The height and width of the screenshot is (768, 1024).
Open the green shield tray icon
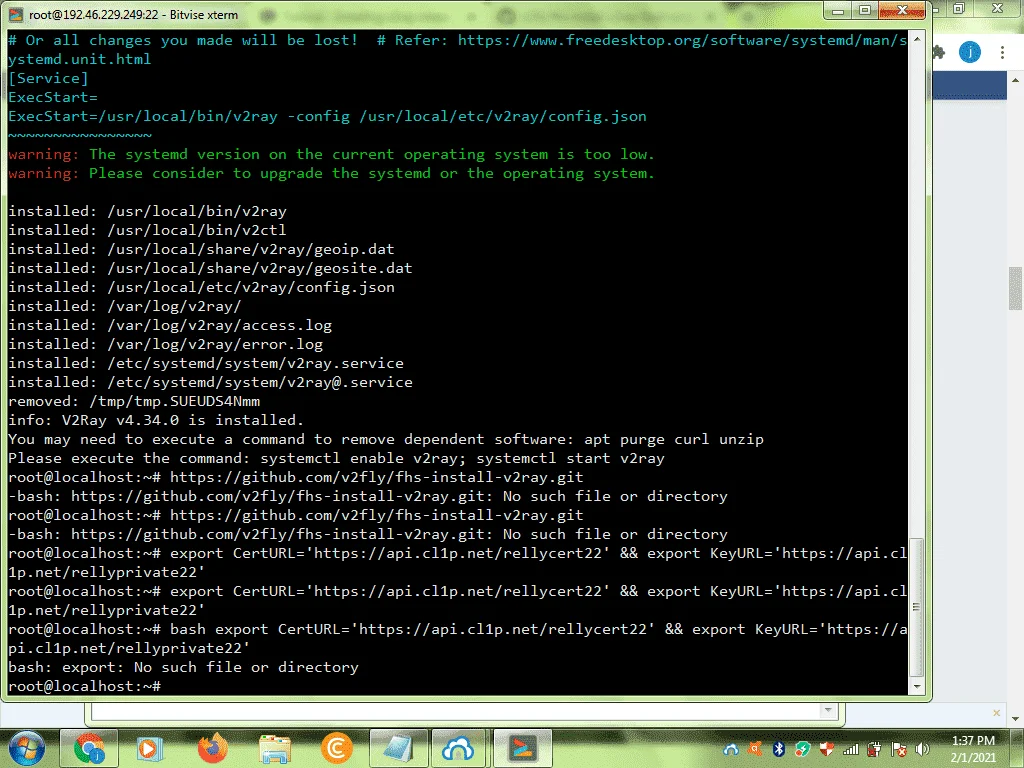[803, 749]
